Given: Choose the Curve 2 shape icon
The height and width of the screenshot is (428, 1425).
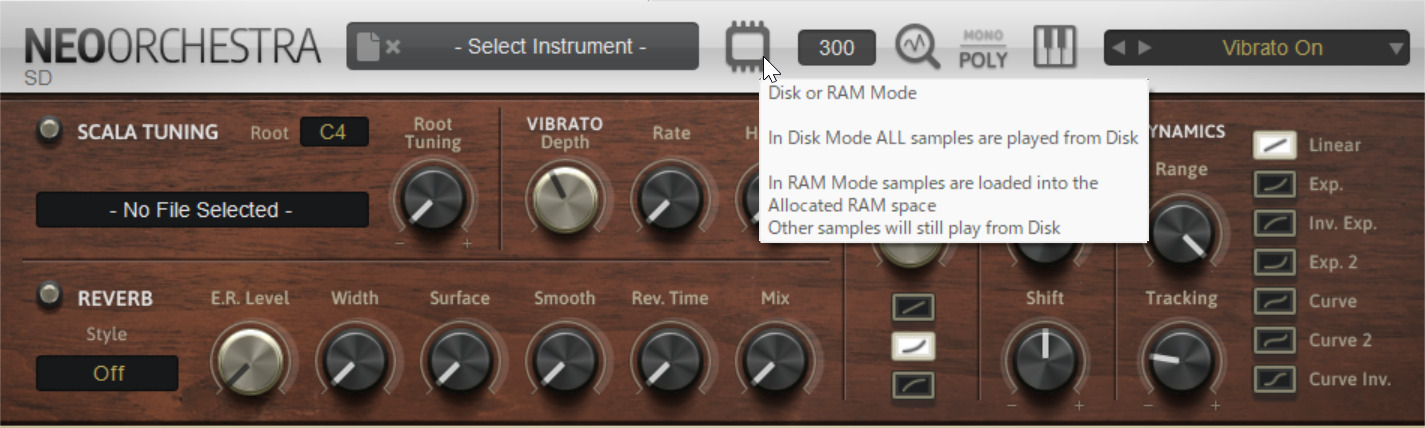Looking at the screenshot, I should tap(1275, 340).
